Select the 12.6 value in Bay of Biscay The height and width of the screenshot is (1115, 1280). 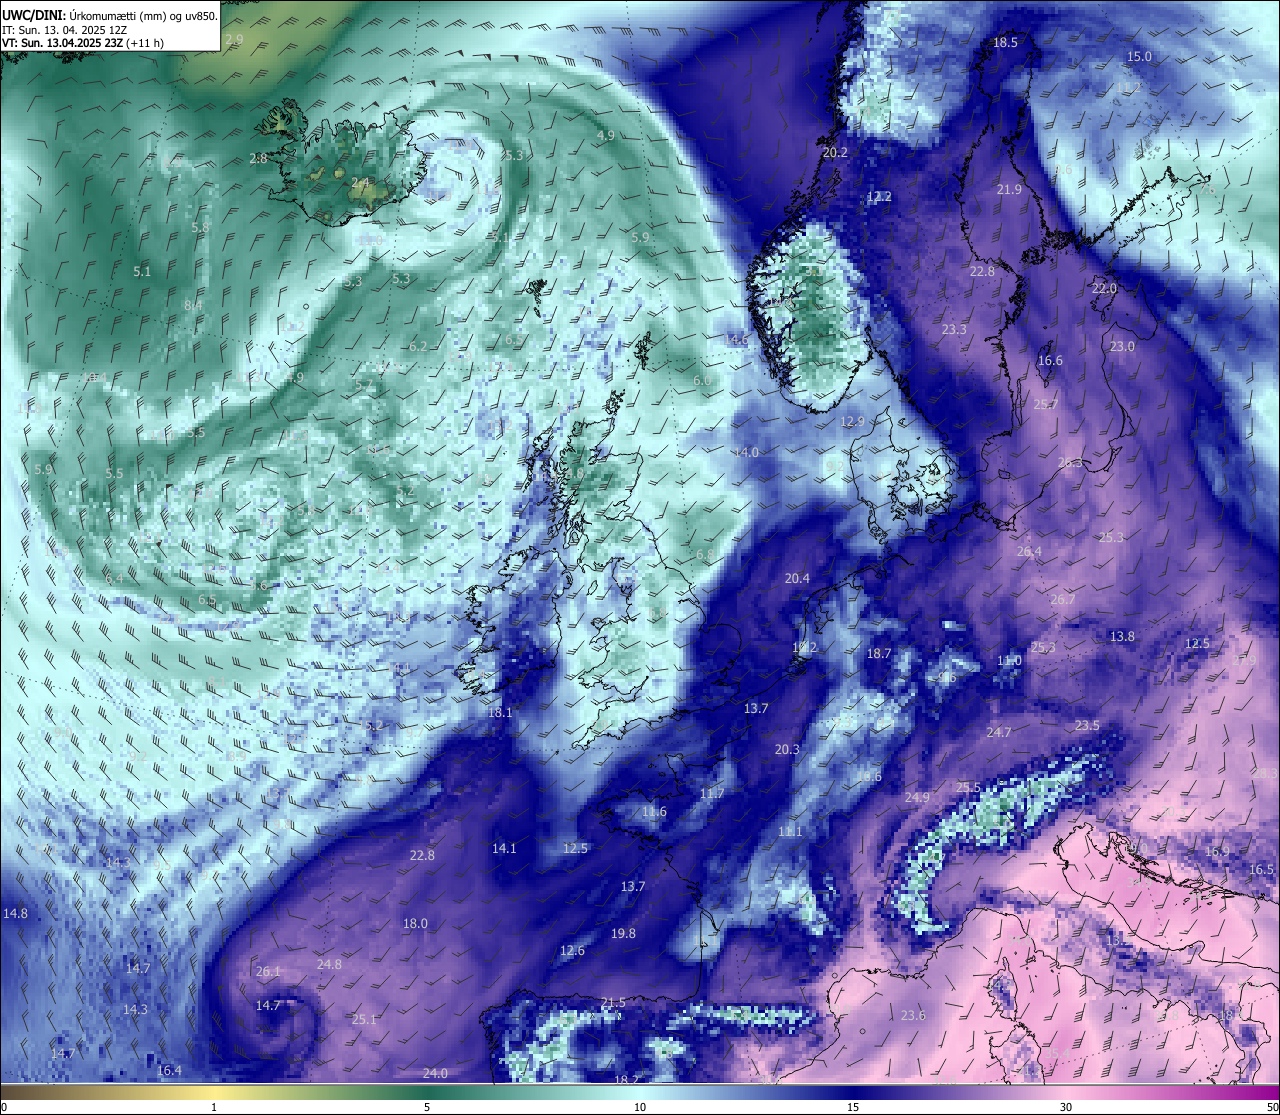point(572,950)
